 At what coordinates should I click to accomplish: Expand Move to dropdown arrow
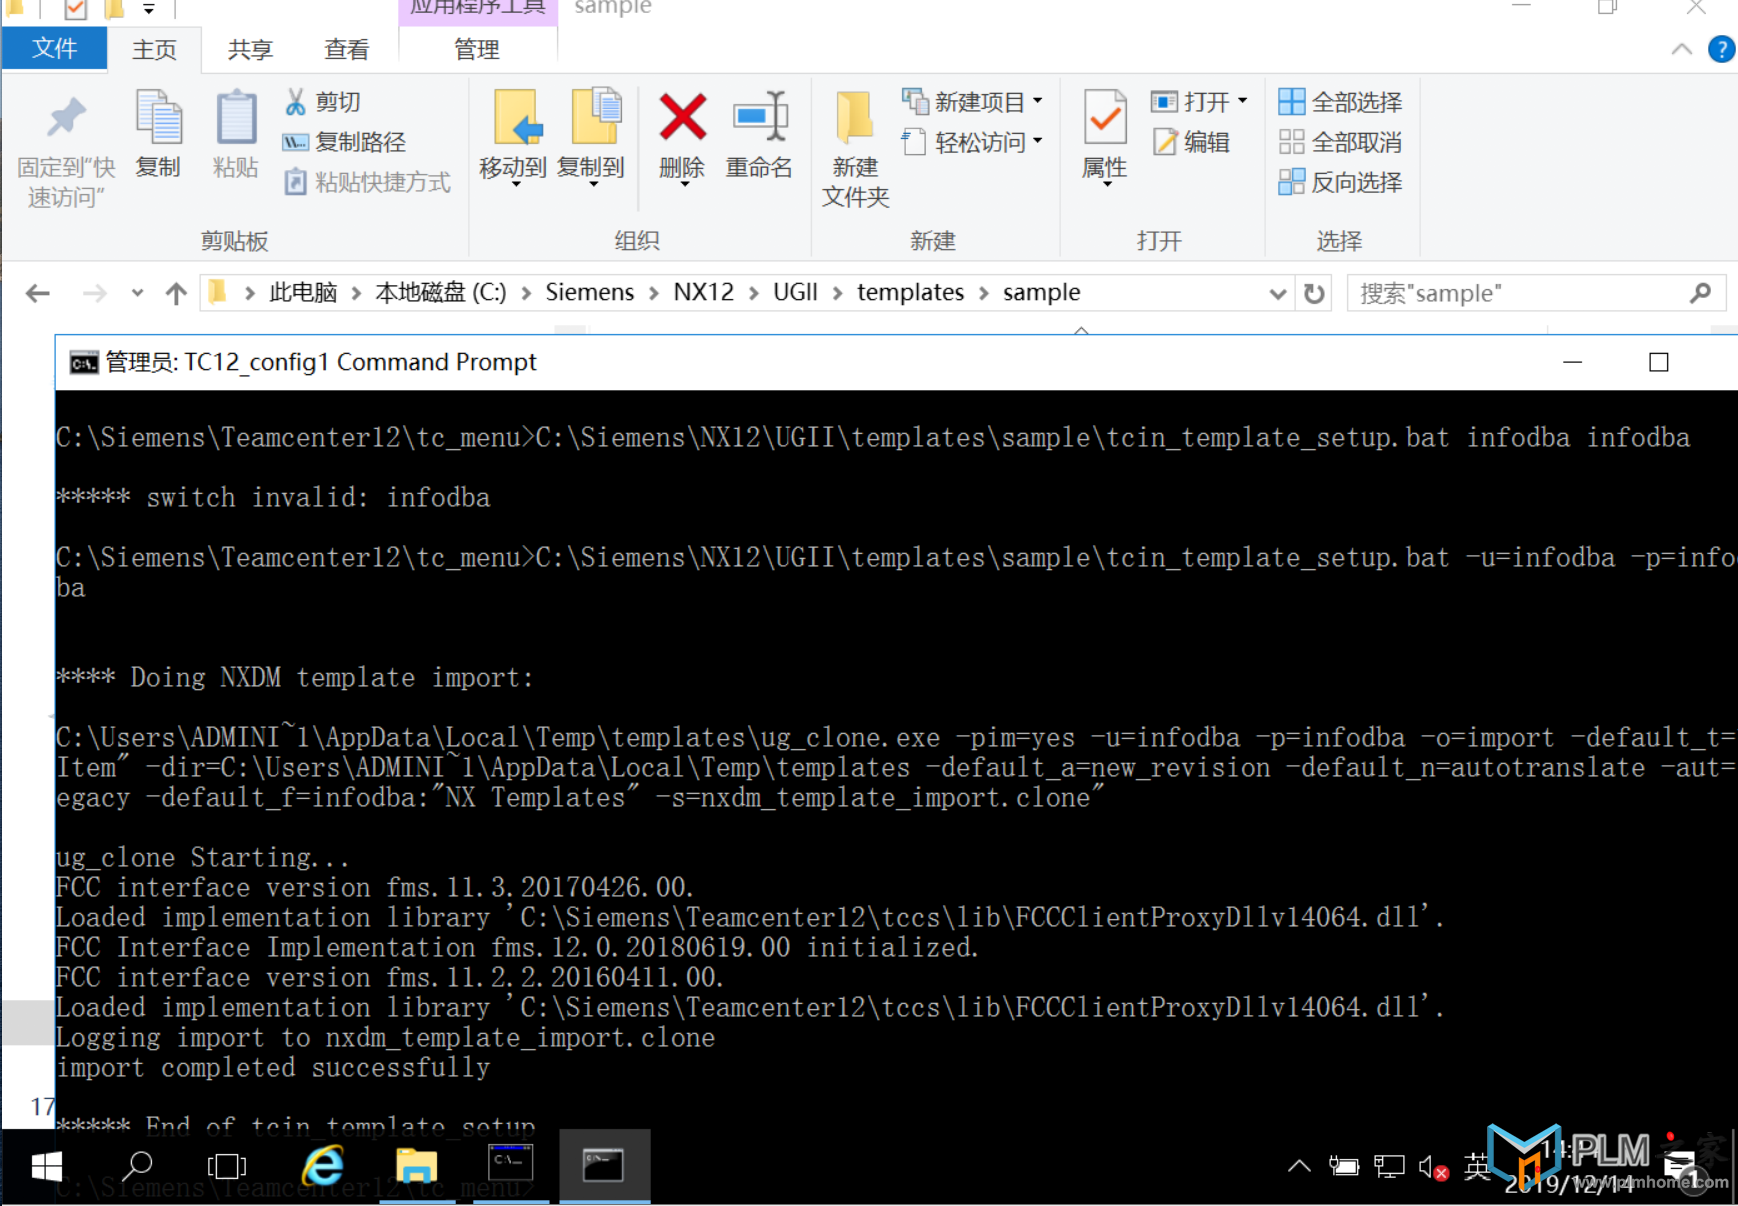point(516,185)
